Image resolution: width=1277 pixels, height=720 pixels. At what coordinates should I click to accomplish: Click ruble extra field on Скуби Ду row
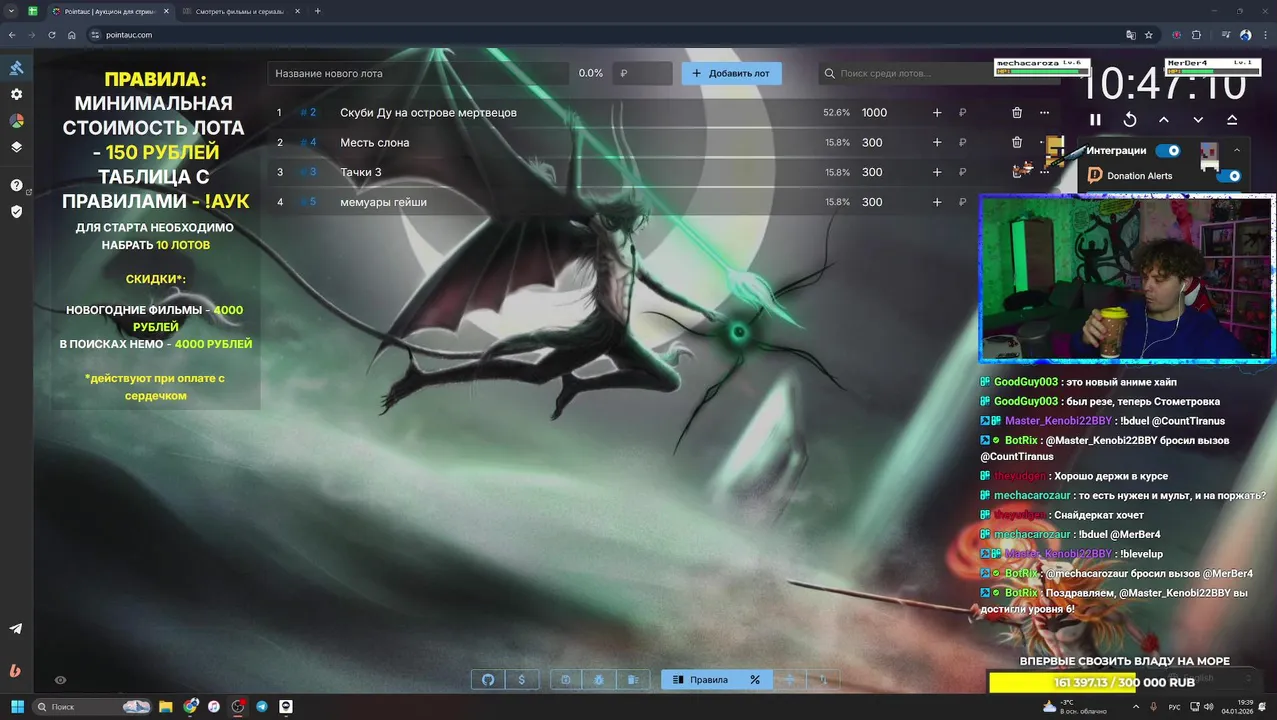click(x=963, y=113)
